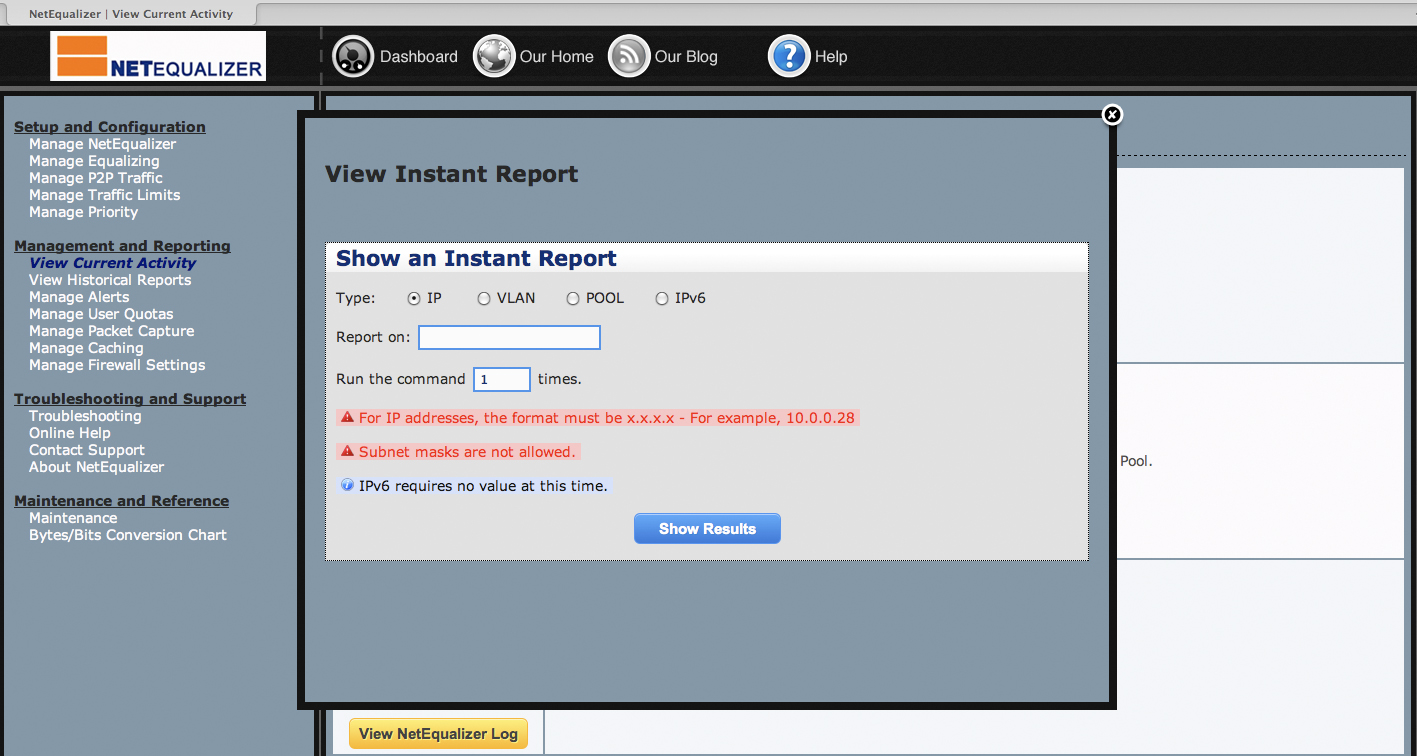The width and height of the screenshot is (1417, 756).
Task: Click the Dashboard gauge icon
Action: 352,56
